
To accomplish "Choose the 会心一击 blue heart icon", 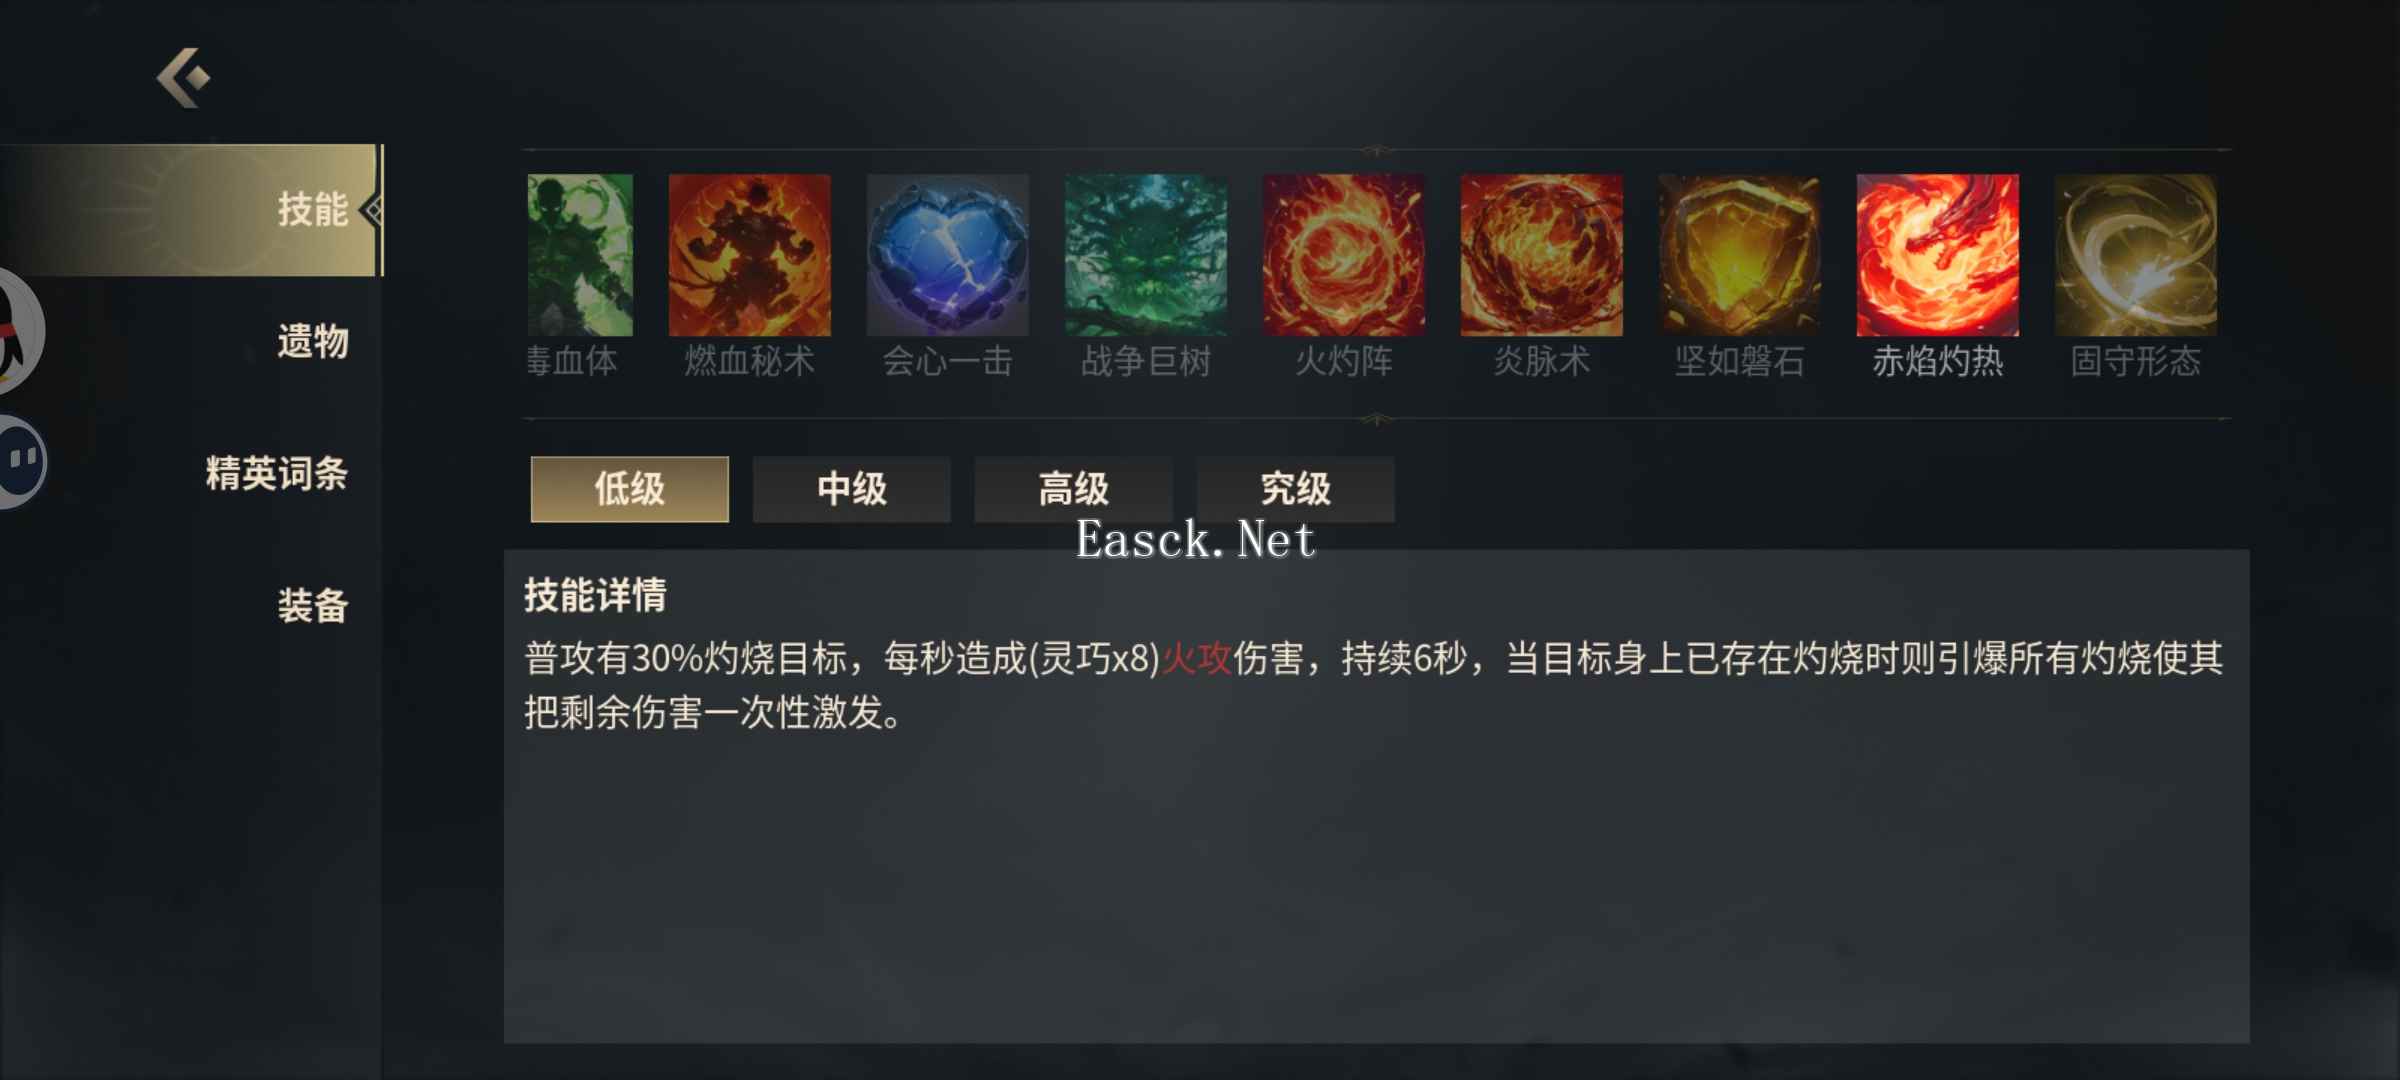I will click(x=947, y=255).
